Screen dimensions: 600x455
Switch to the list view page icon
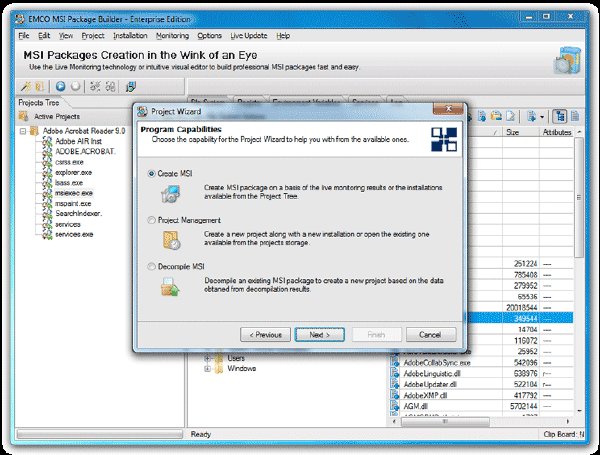(575, 116)
